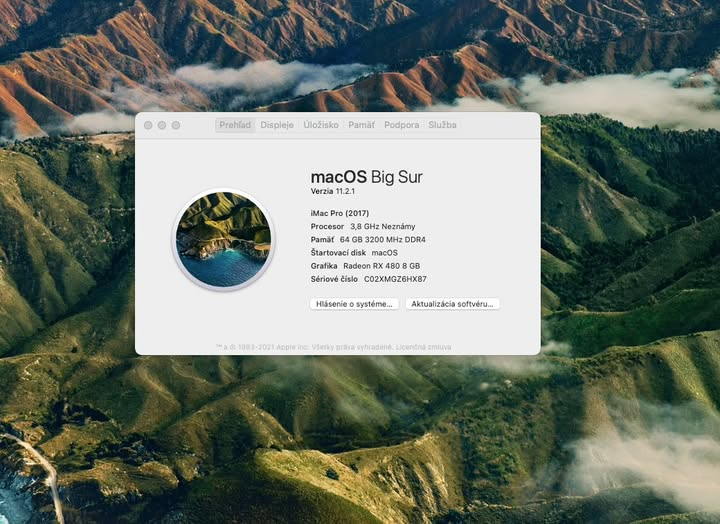Click the macOS Big Sur round logo

224,240
